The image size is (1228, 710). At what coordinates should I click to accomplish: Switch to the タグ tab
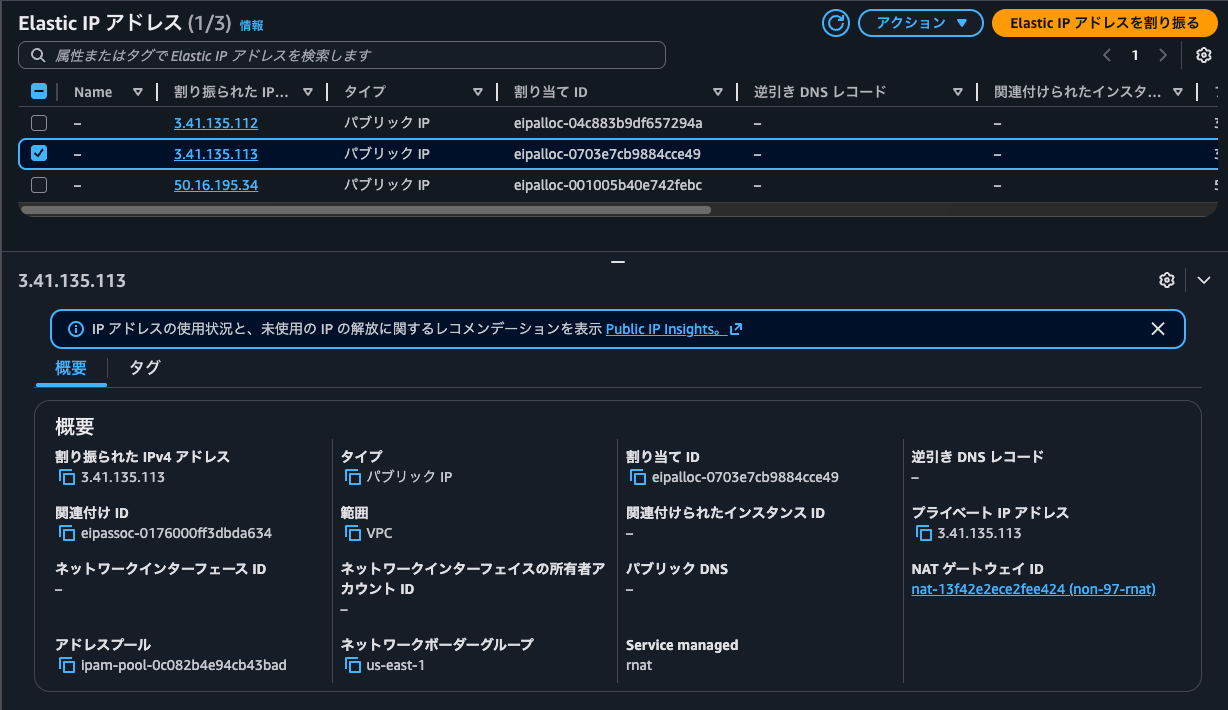[143, 368]
